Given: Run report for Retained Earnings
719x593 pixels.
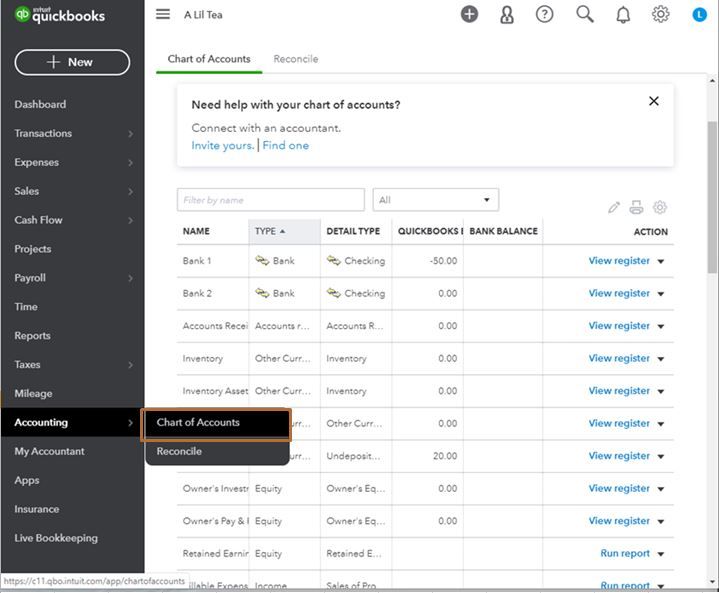Looking at the screenshot, I should click(625, 554).
